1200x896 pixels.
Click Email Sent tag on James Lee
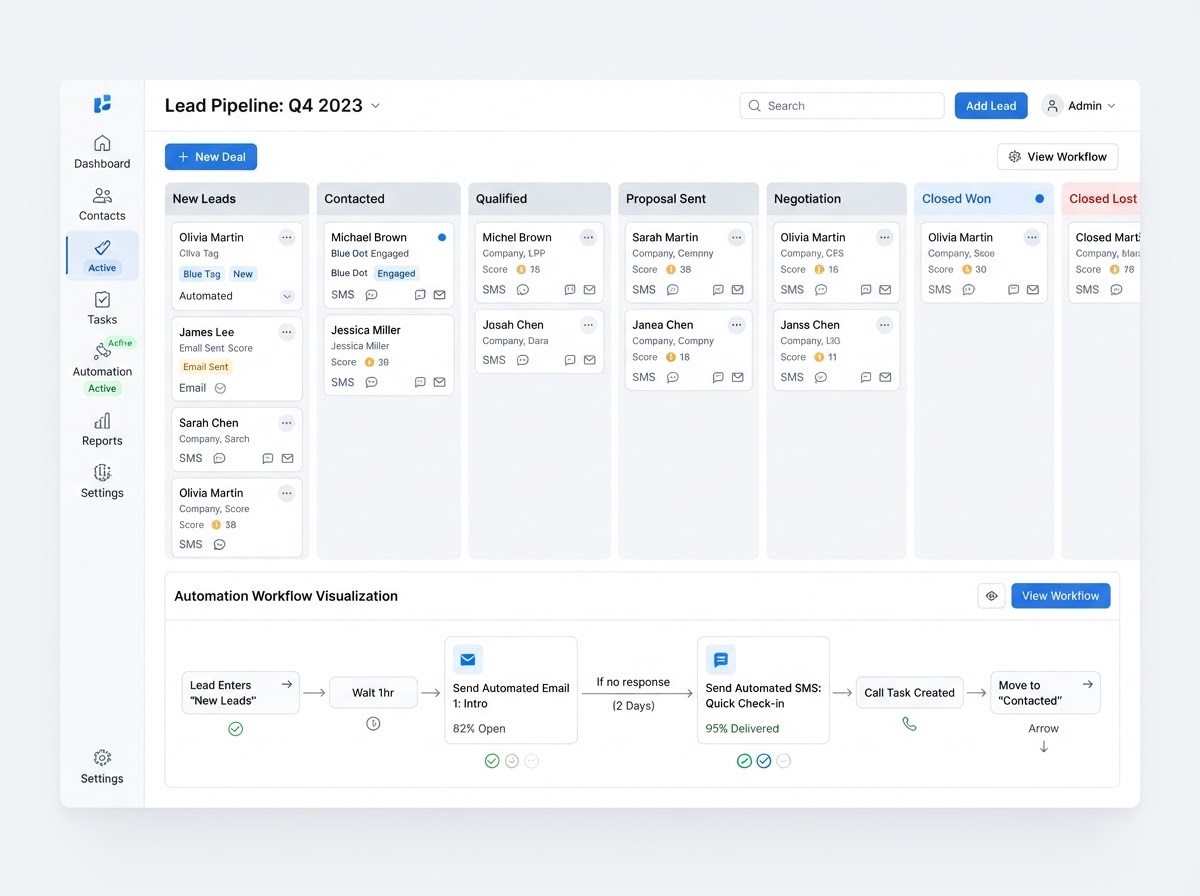click(206, 367)
